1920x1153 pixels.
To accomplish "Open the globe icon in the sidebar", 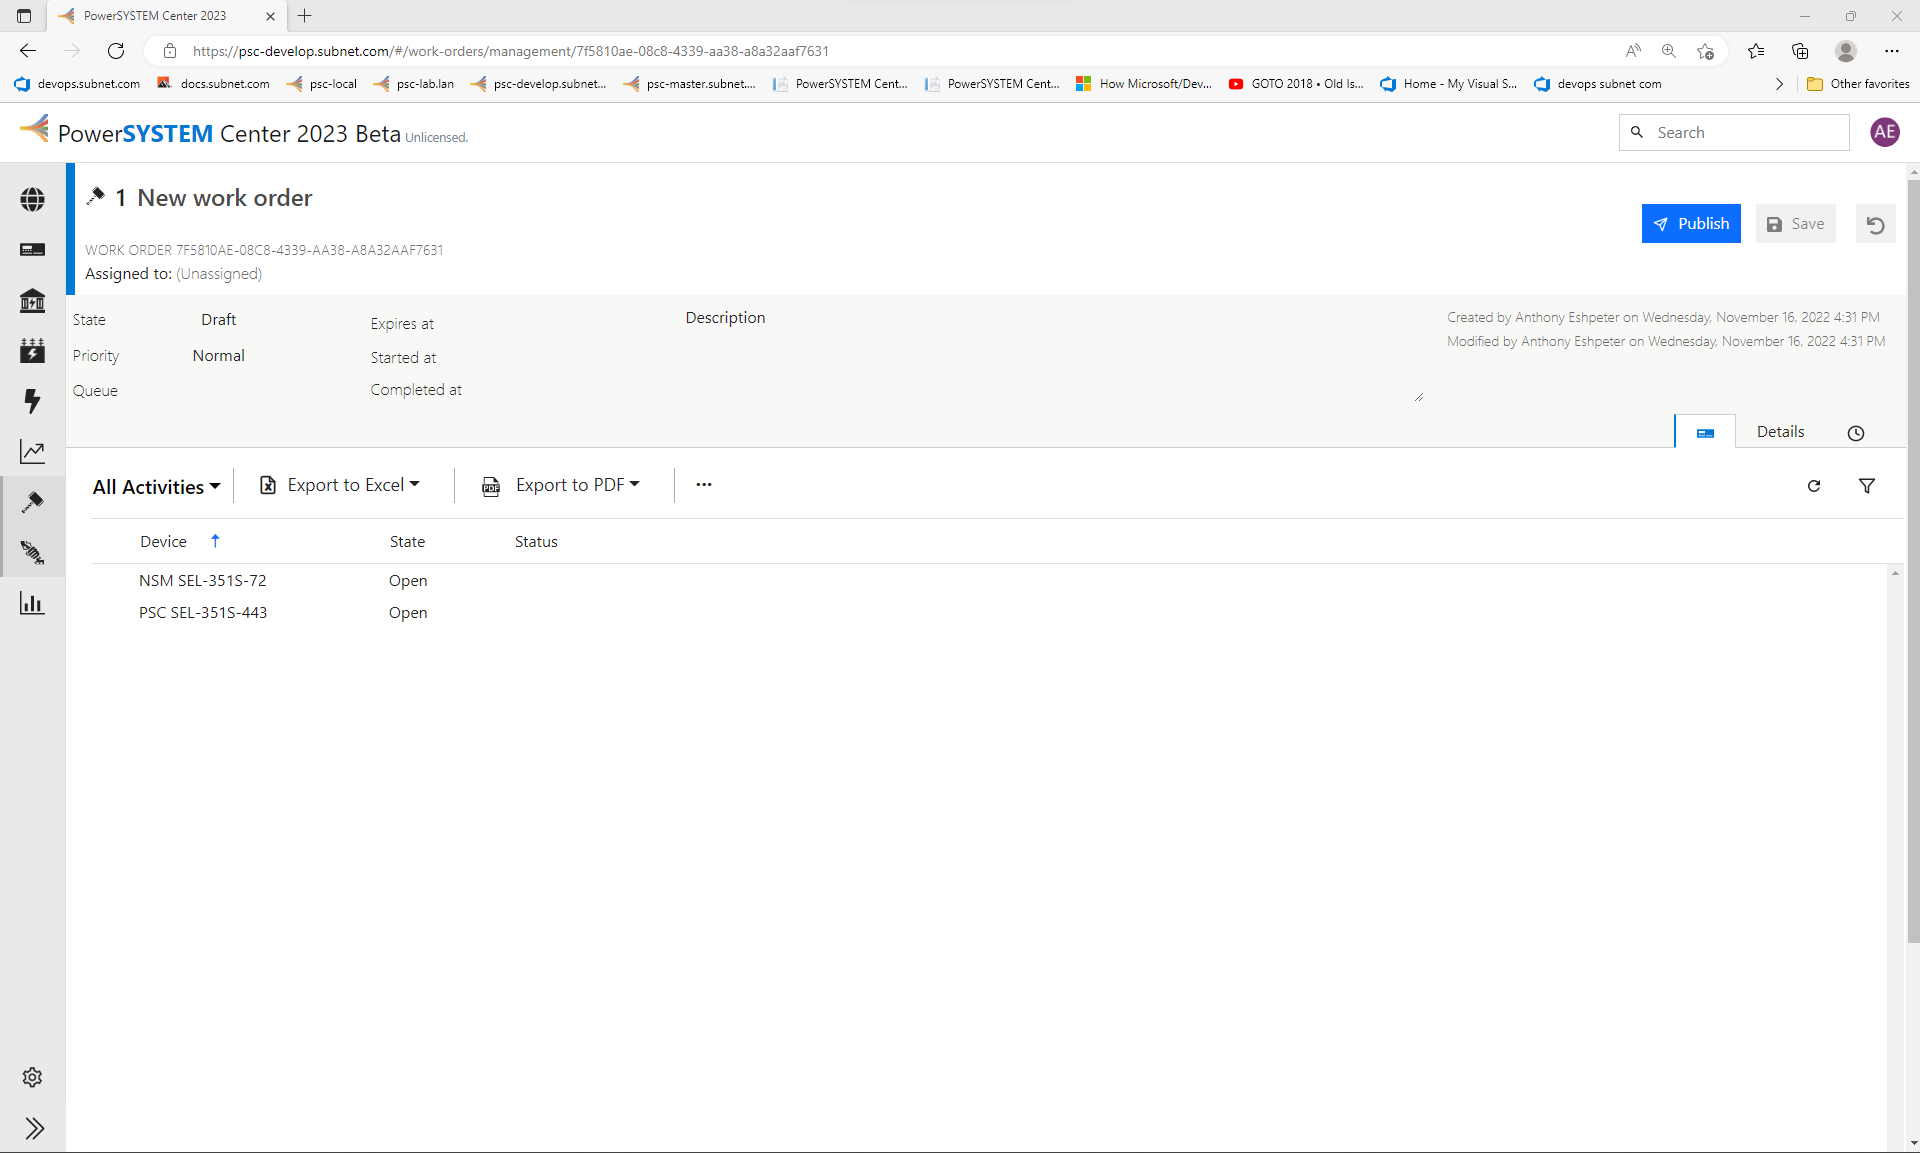I will click(32, 200).
